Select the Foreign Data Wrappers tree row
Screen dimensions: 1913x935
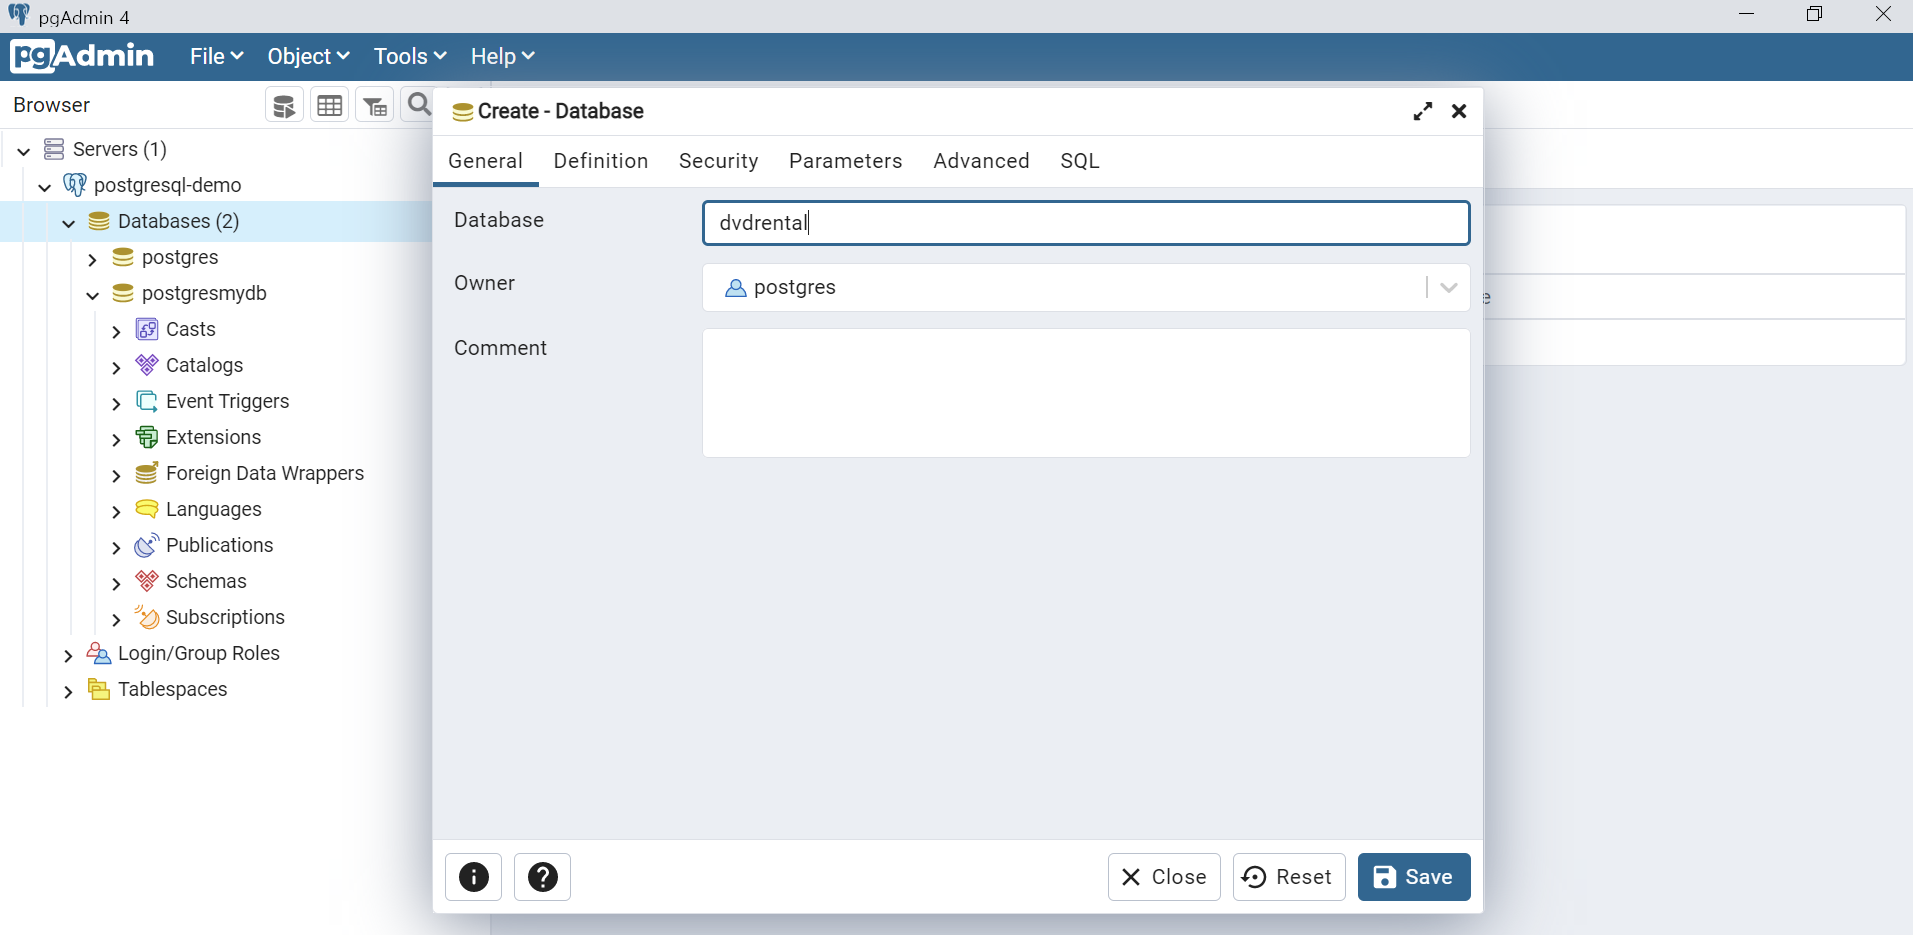pos(216,473)
